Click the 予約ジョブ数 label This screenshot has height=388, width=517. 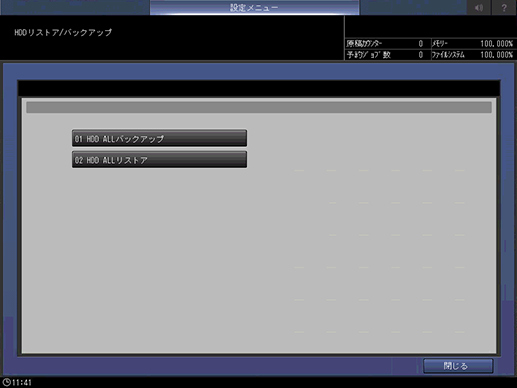[368, 55]
